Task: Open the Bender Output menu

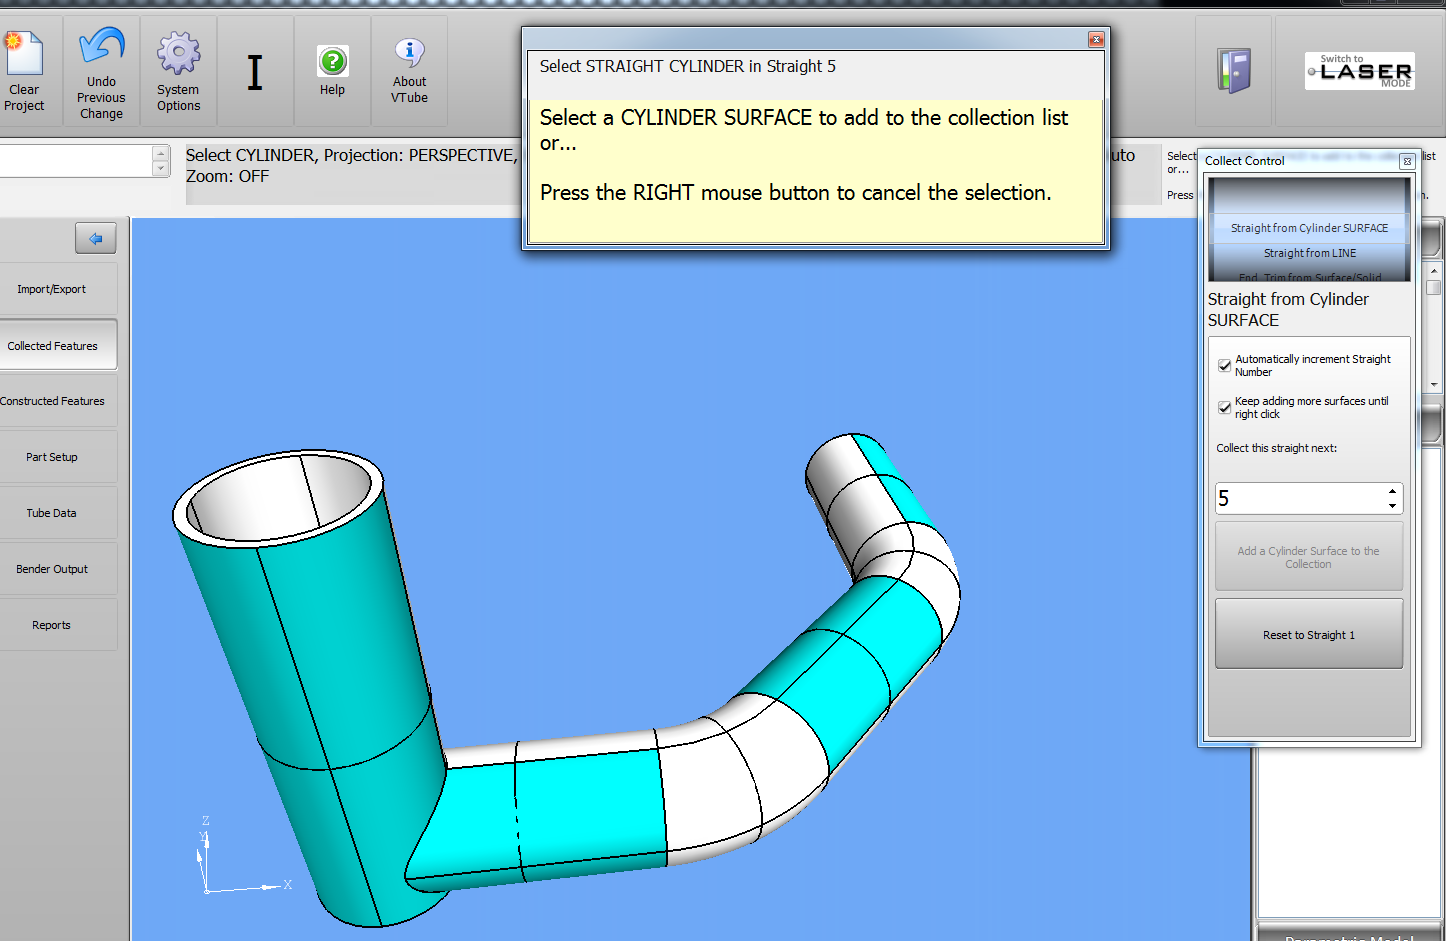Action: pos(53,569)
